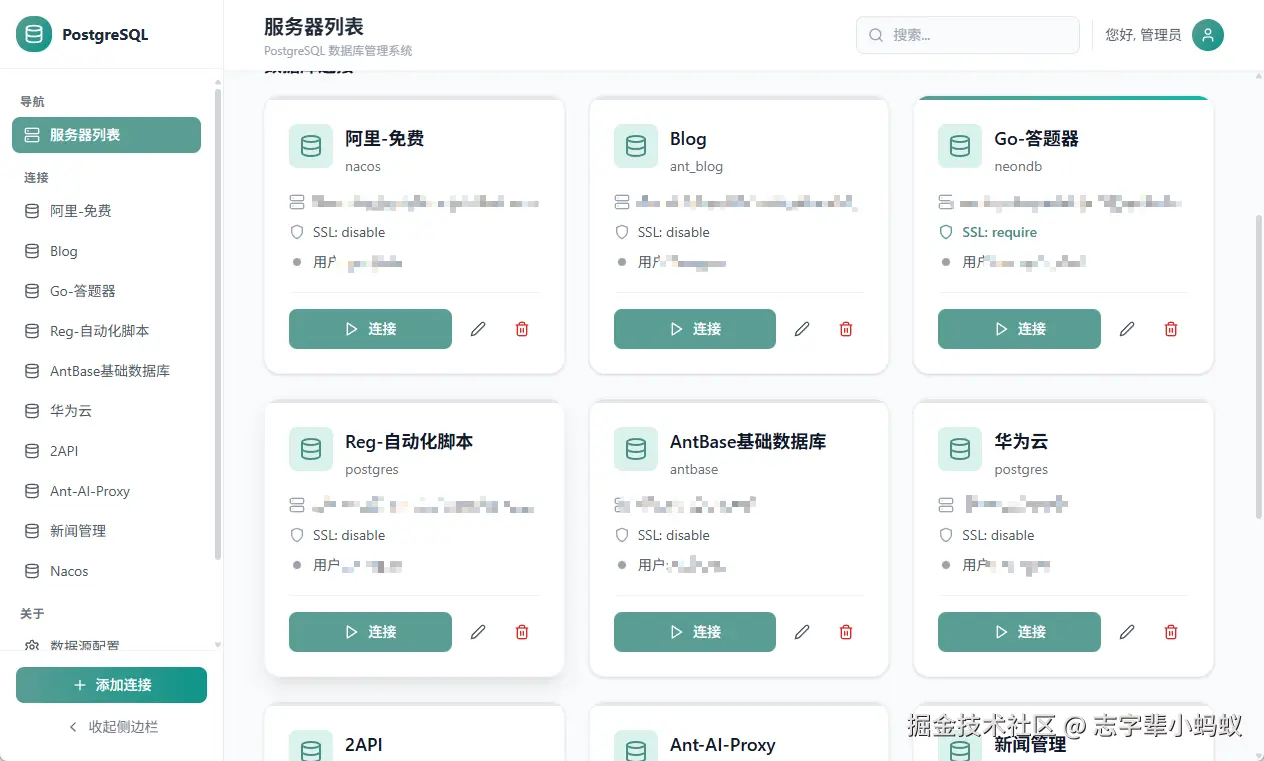Select Go-答题器 connection in sidebar
This screenshot has height=761, width=1264.
(x=106, y=291)
